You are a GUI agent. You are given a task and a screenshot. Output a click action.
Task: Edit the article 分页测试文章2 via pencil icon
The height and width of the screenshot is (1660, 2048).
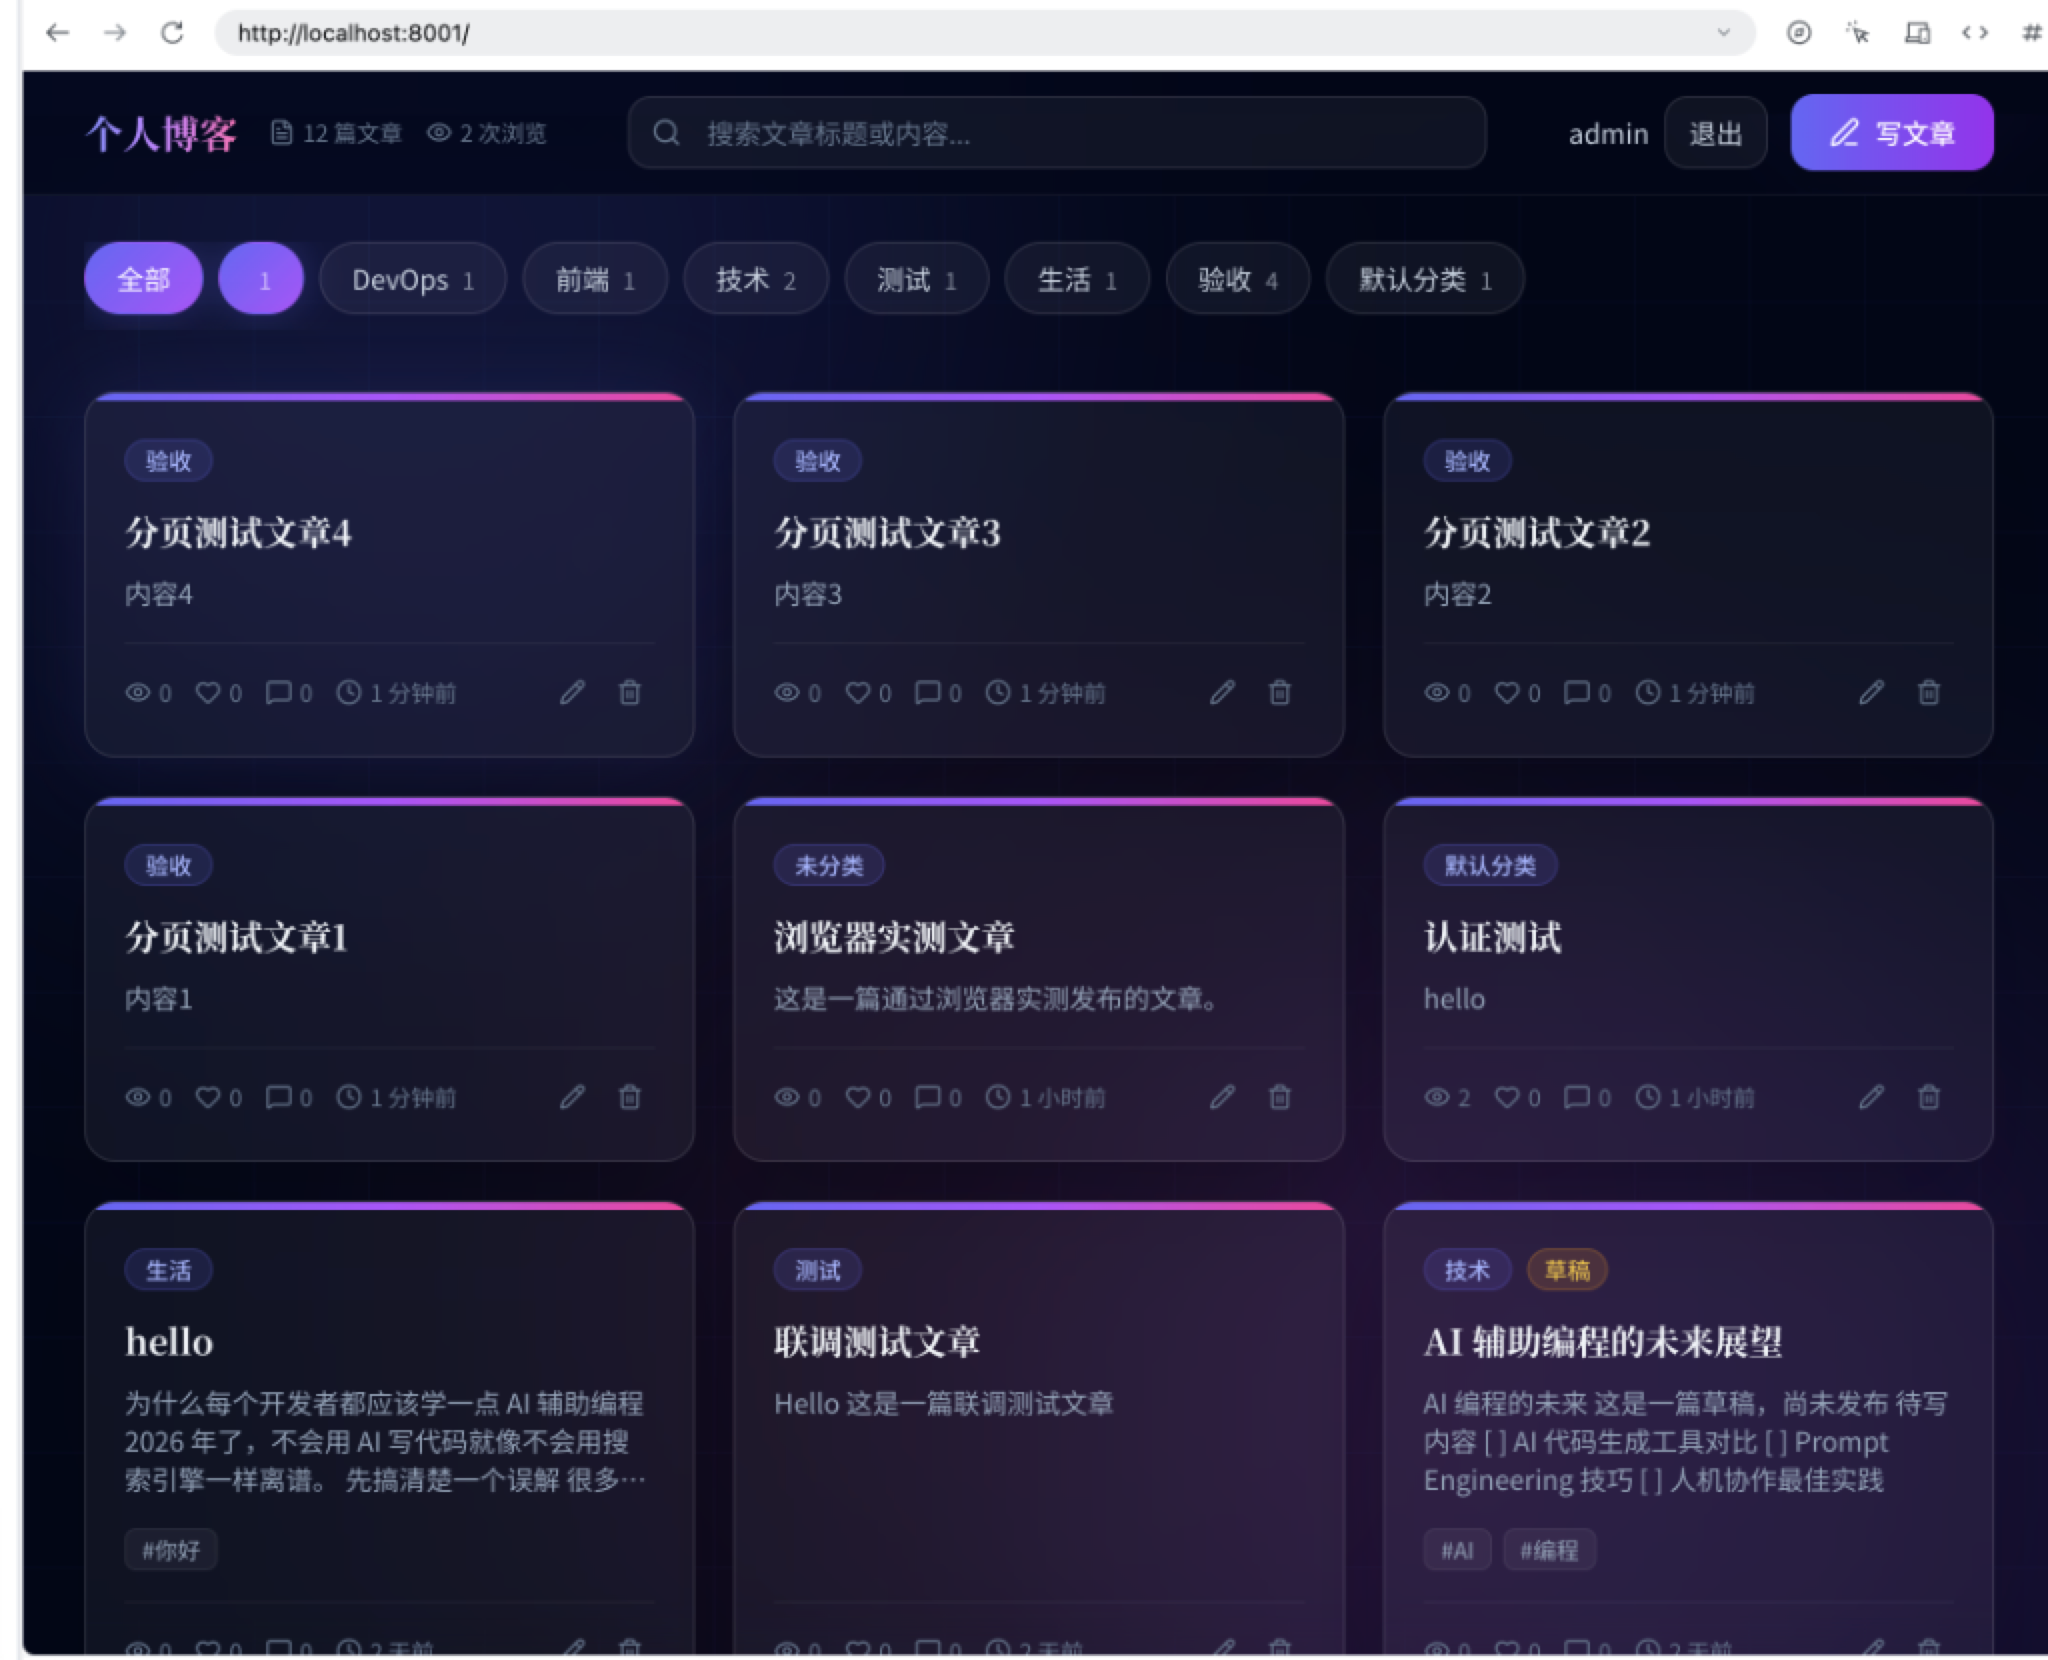[x=1871, y=692]
